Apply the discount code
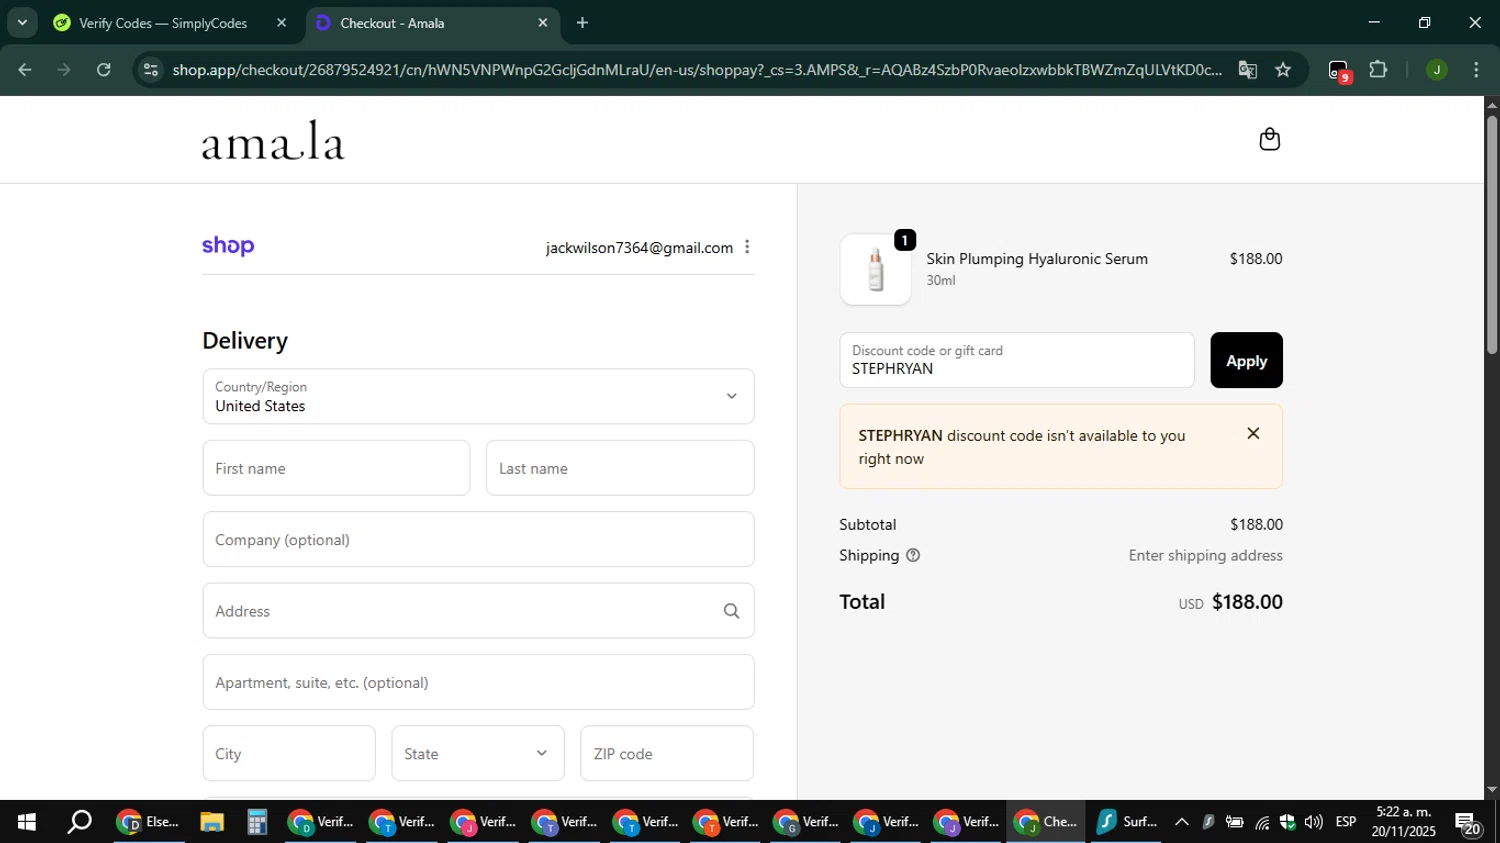This screenshot has width=1500, height=843. 1246,360
